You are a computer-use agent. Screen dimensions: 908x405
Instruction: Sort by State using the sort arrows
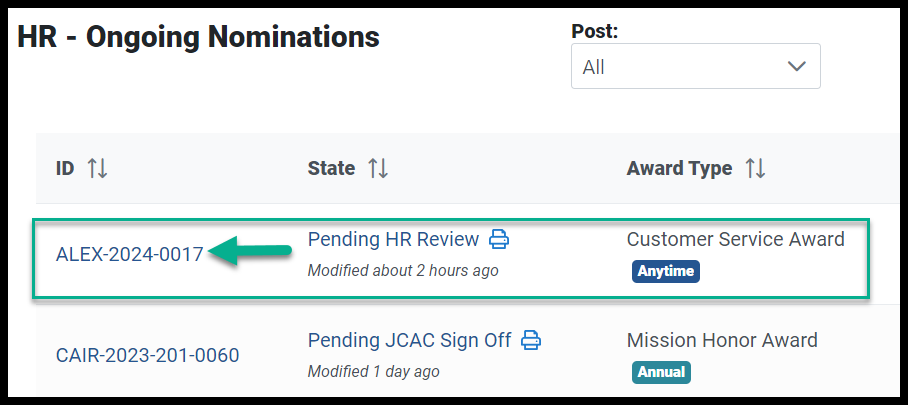pyautogui.click(x=378, y=169)
